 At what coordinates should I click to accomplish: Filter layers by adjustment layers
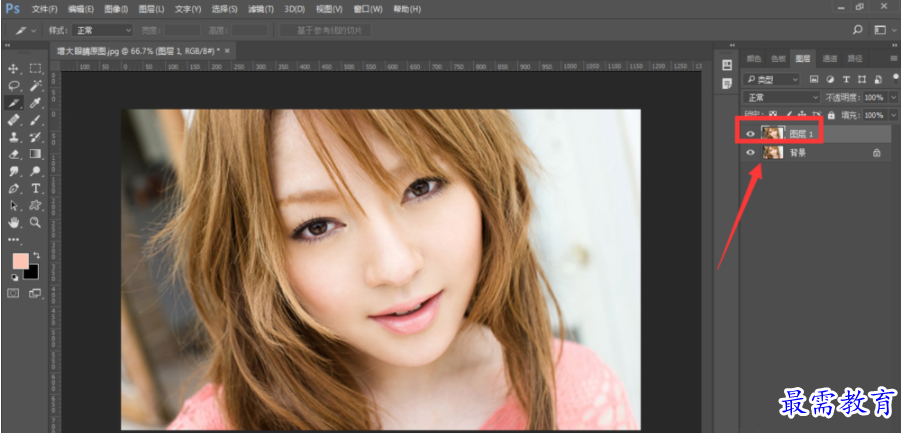coord(830,79)
